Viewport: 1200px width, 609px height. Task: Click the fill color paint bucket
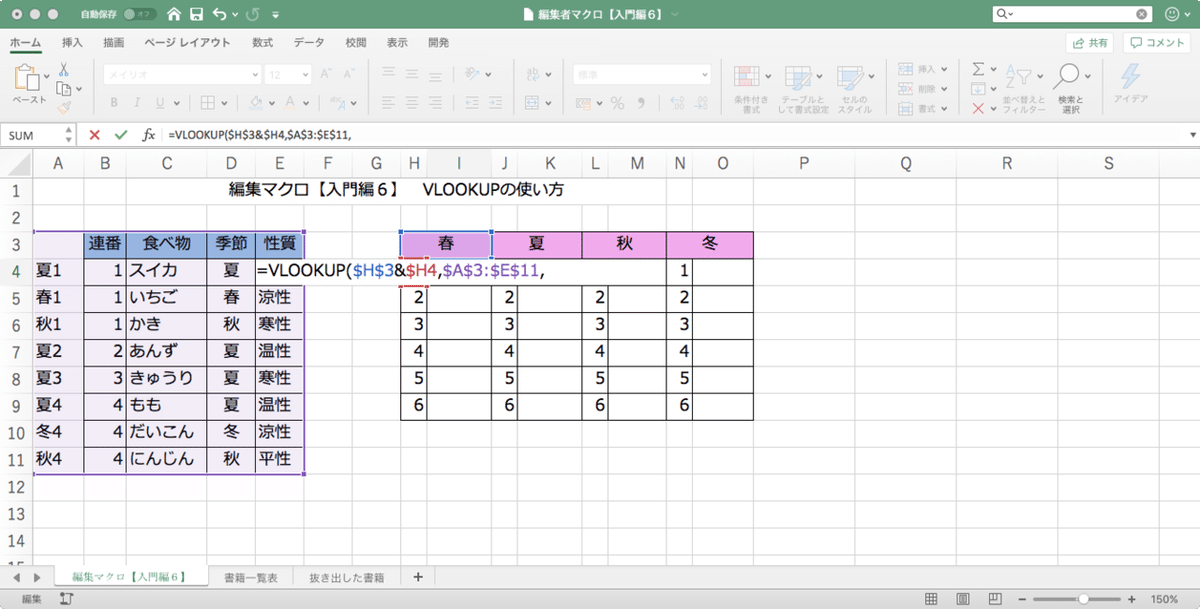[x=256, y=103]
